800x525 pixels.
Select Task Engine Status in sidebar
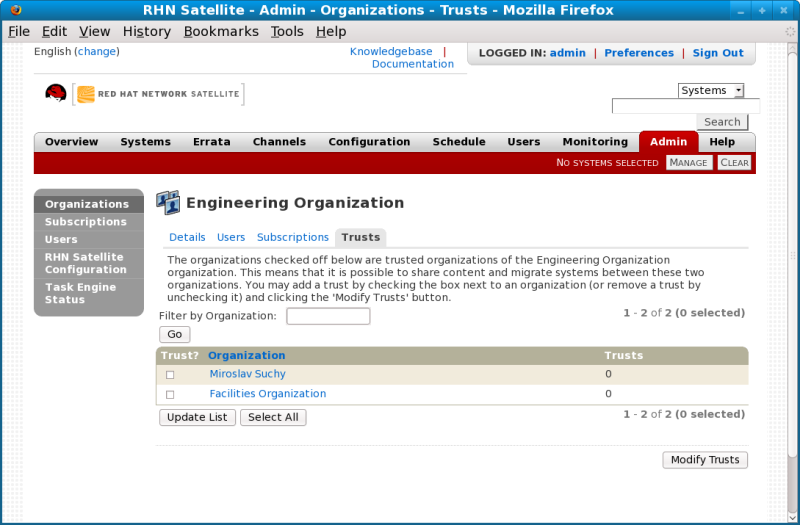pos(80,293)
